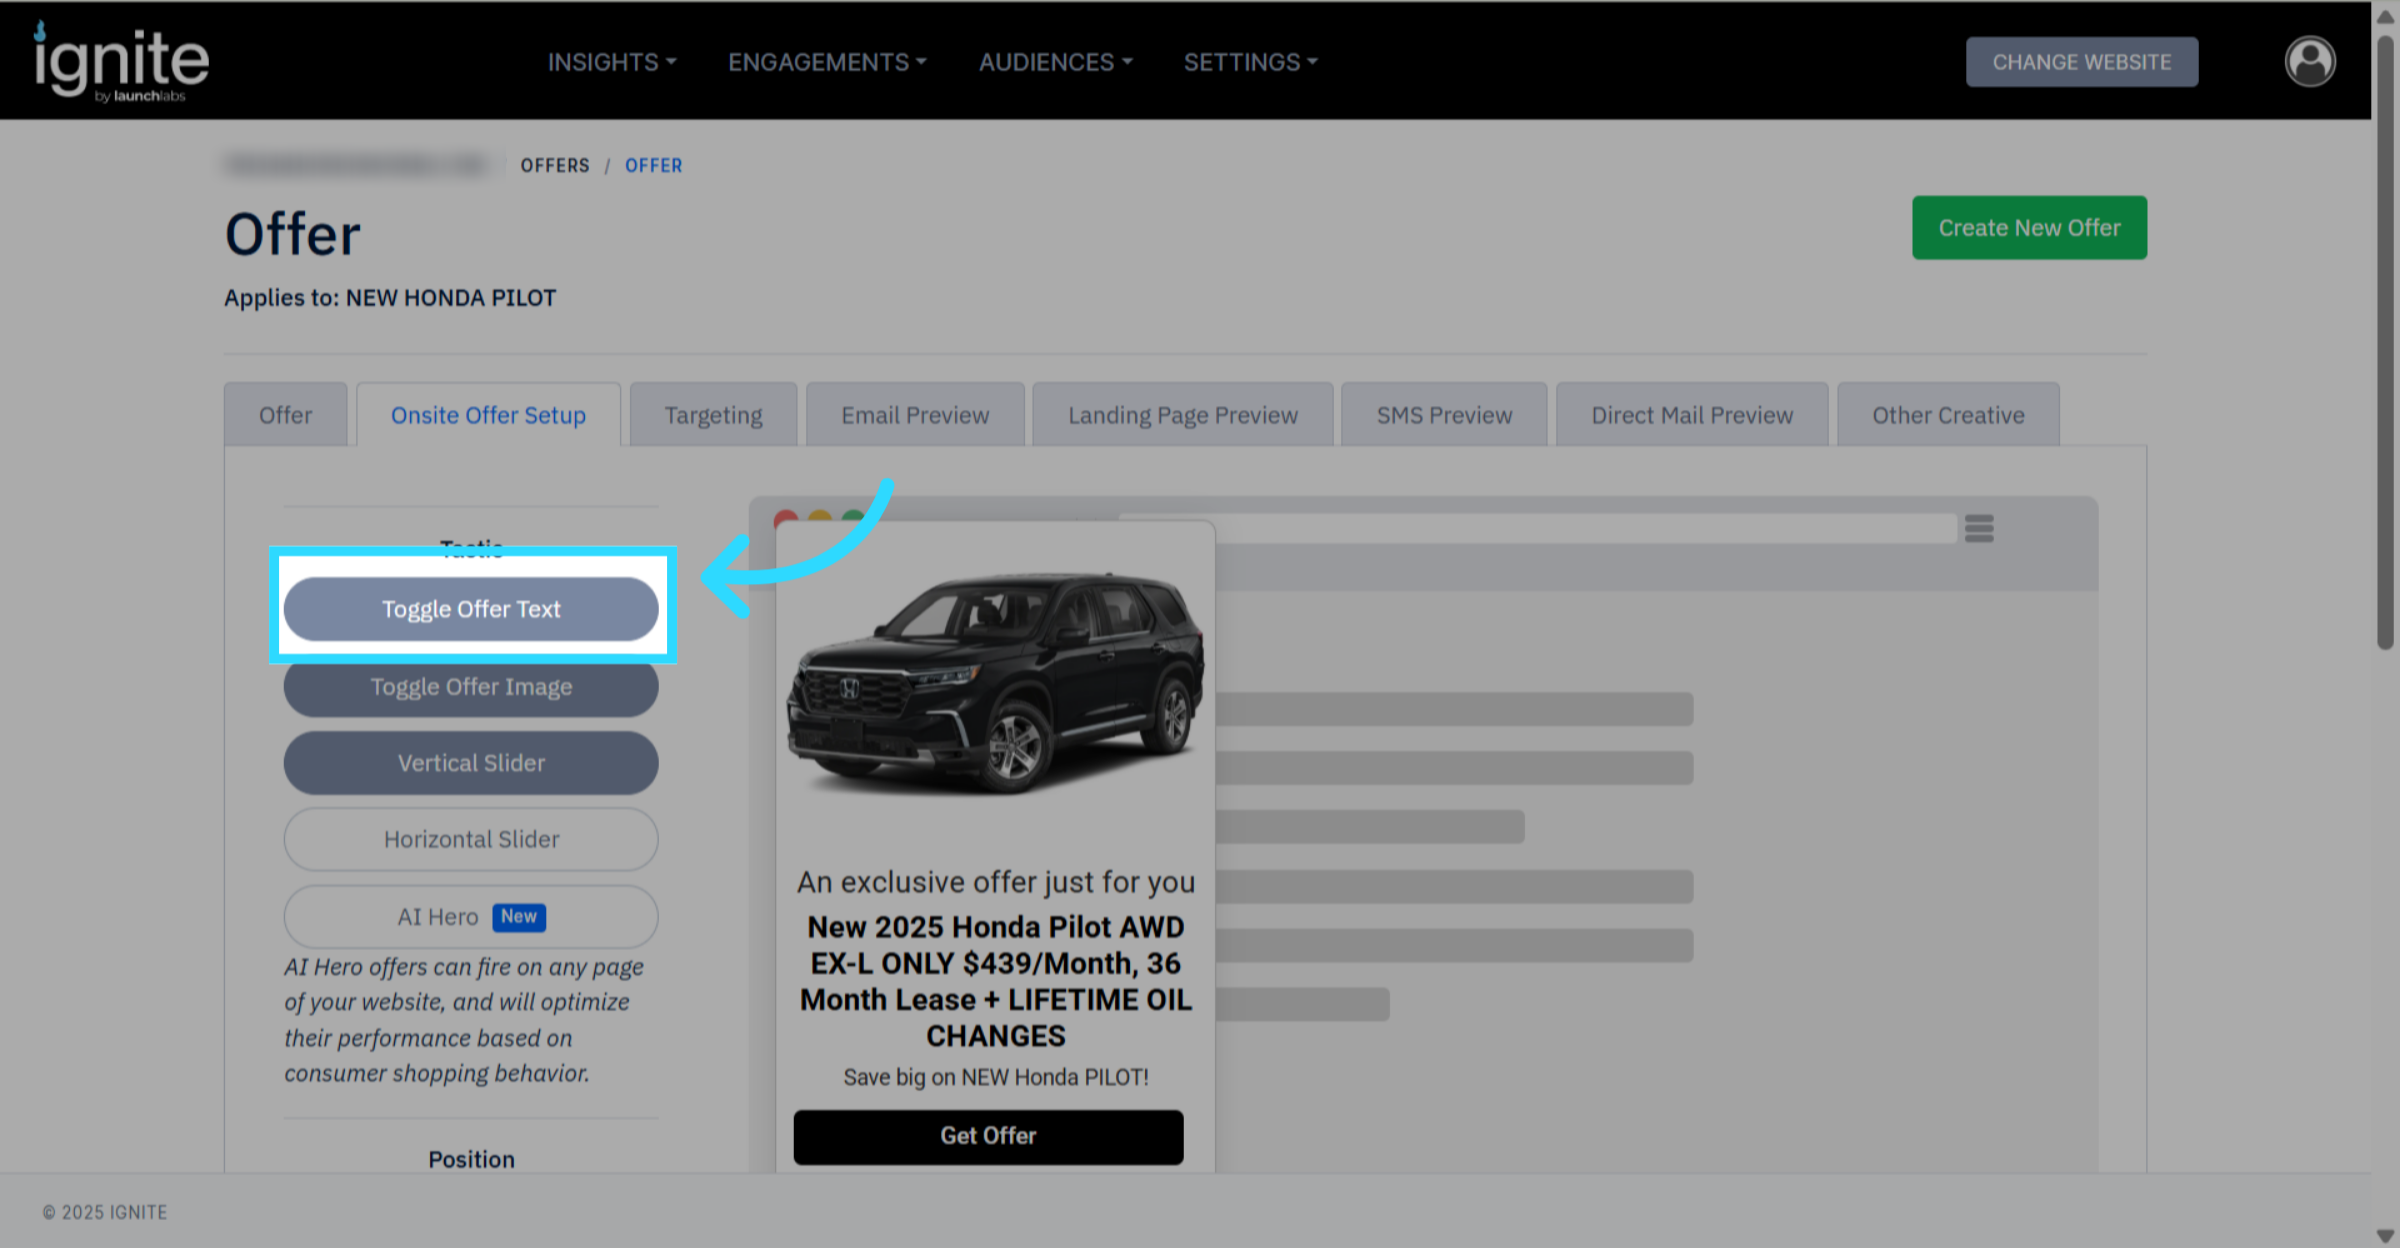Image resolution: width=2400 pixels, height=1248 pixels.
Task: Switch to the Targeting tab
Action: pos(713,415)
